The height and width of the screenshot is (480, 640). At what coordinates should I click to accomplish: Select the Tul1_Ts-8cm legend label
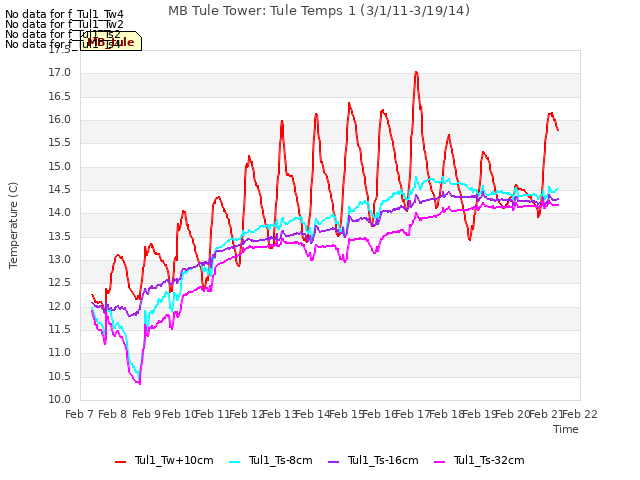point(280,461)
